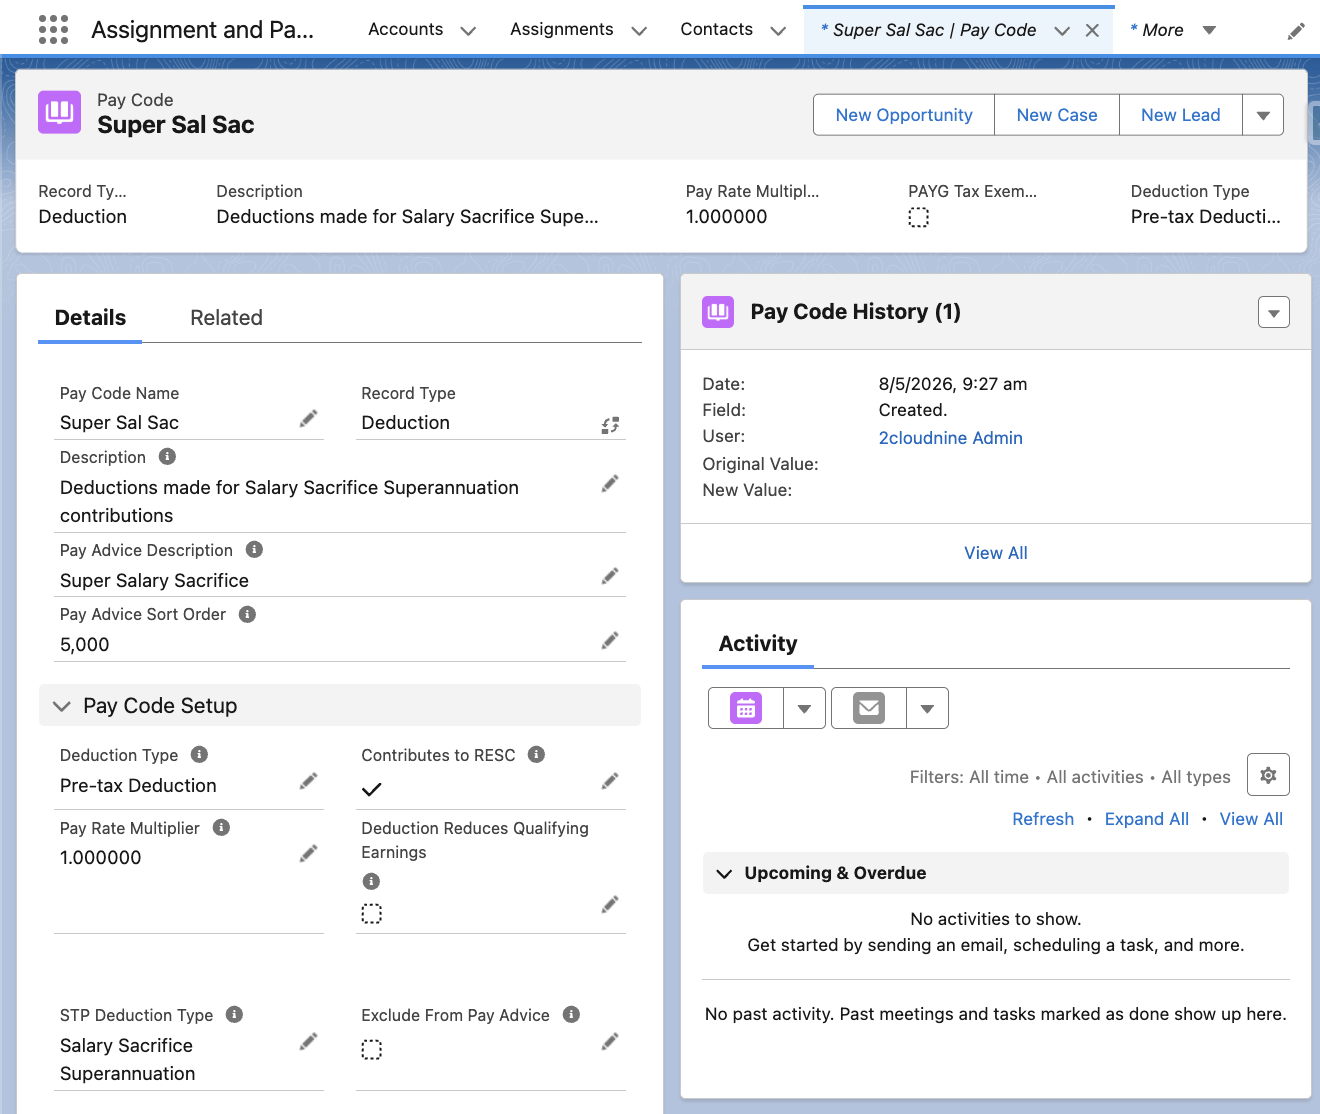1320x1114 pixels.
Task: Edit the Deduction Type pencil
Action: (x=309, y=781)
